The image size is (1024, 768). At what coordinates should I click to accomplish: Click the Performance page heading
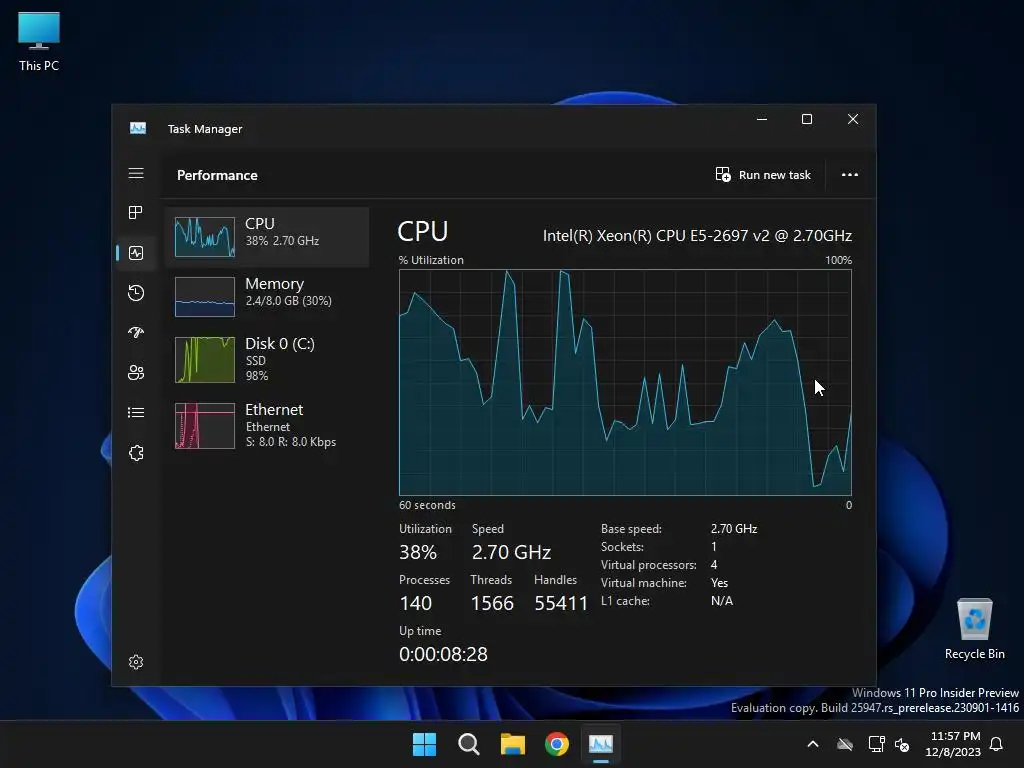point(217,175)
